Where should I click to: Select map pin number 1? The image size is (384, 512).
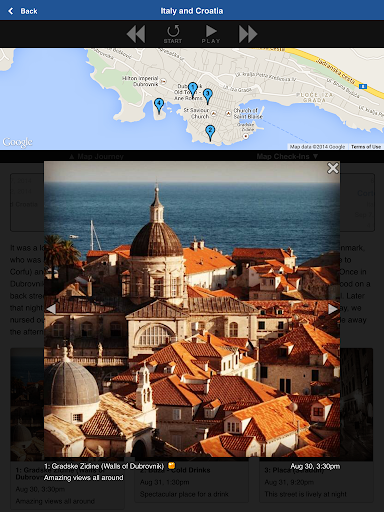192,90
